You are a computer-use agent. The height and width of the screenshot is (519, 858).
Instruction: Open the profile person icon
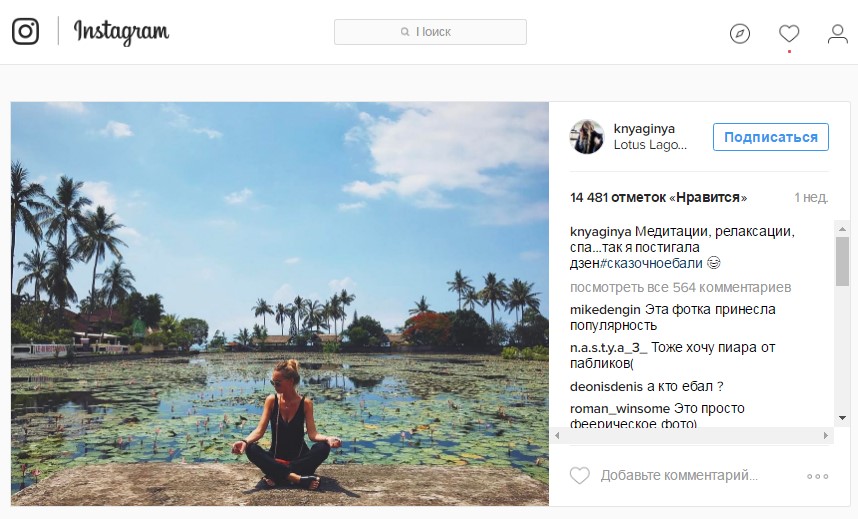(837, 33)
